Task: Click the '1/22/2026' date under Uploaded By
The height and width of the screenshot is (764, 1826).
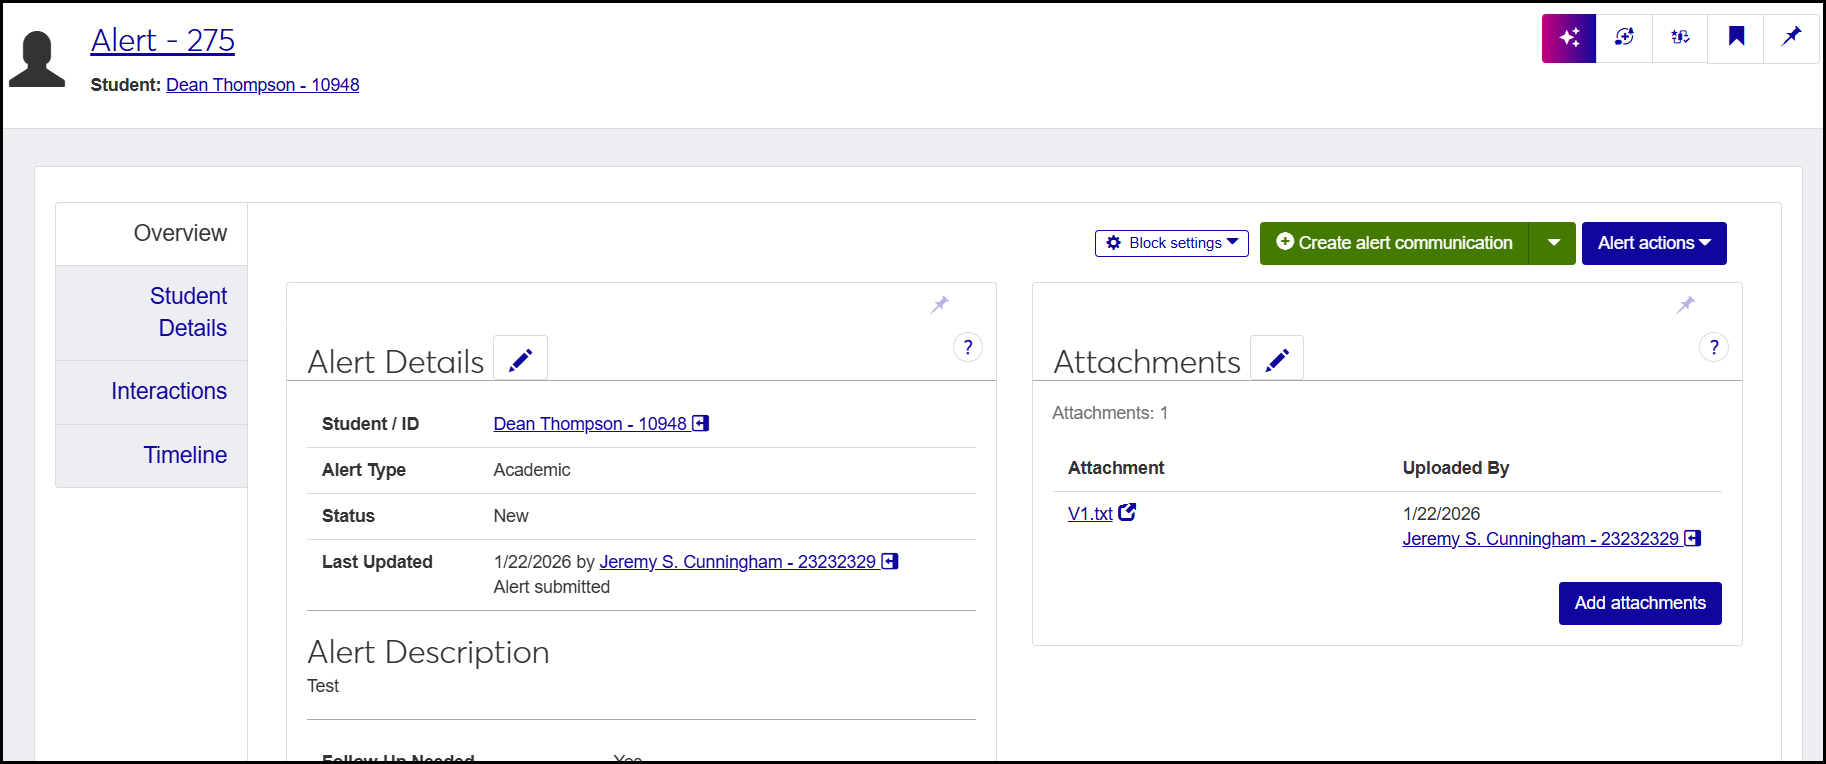Action: click(x=1441, y=514)
